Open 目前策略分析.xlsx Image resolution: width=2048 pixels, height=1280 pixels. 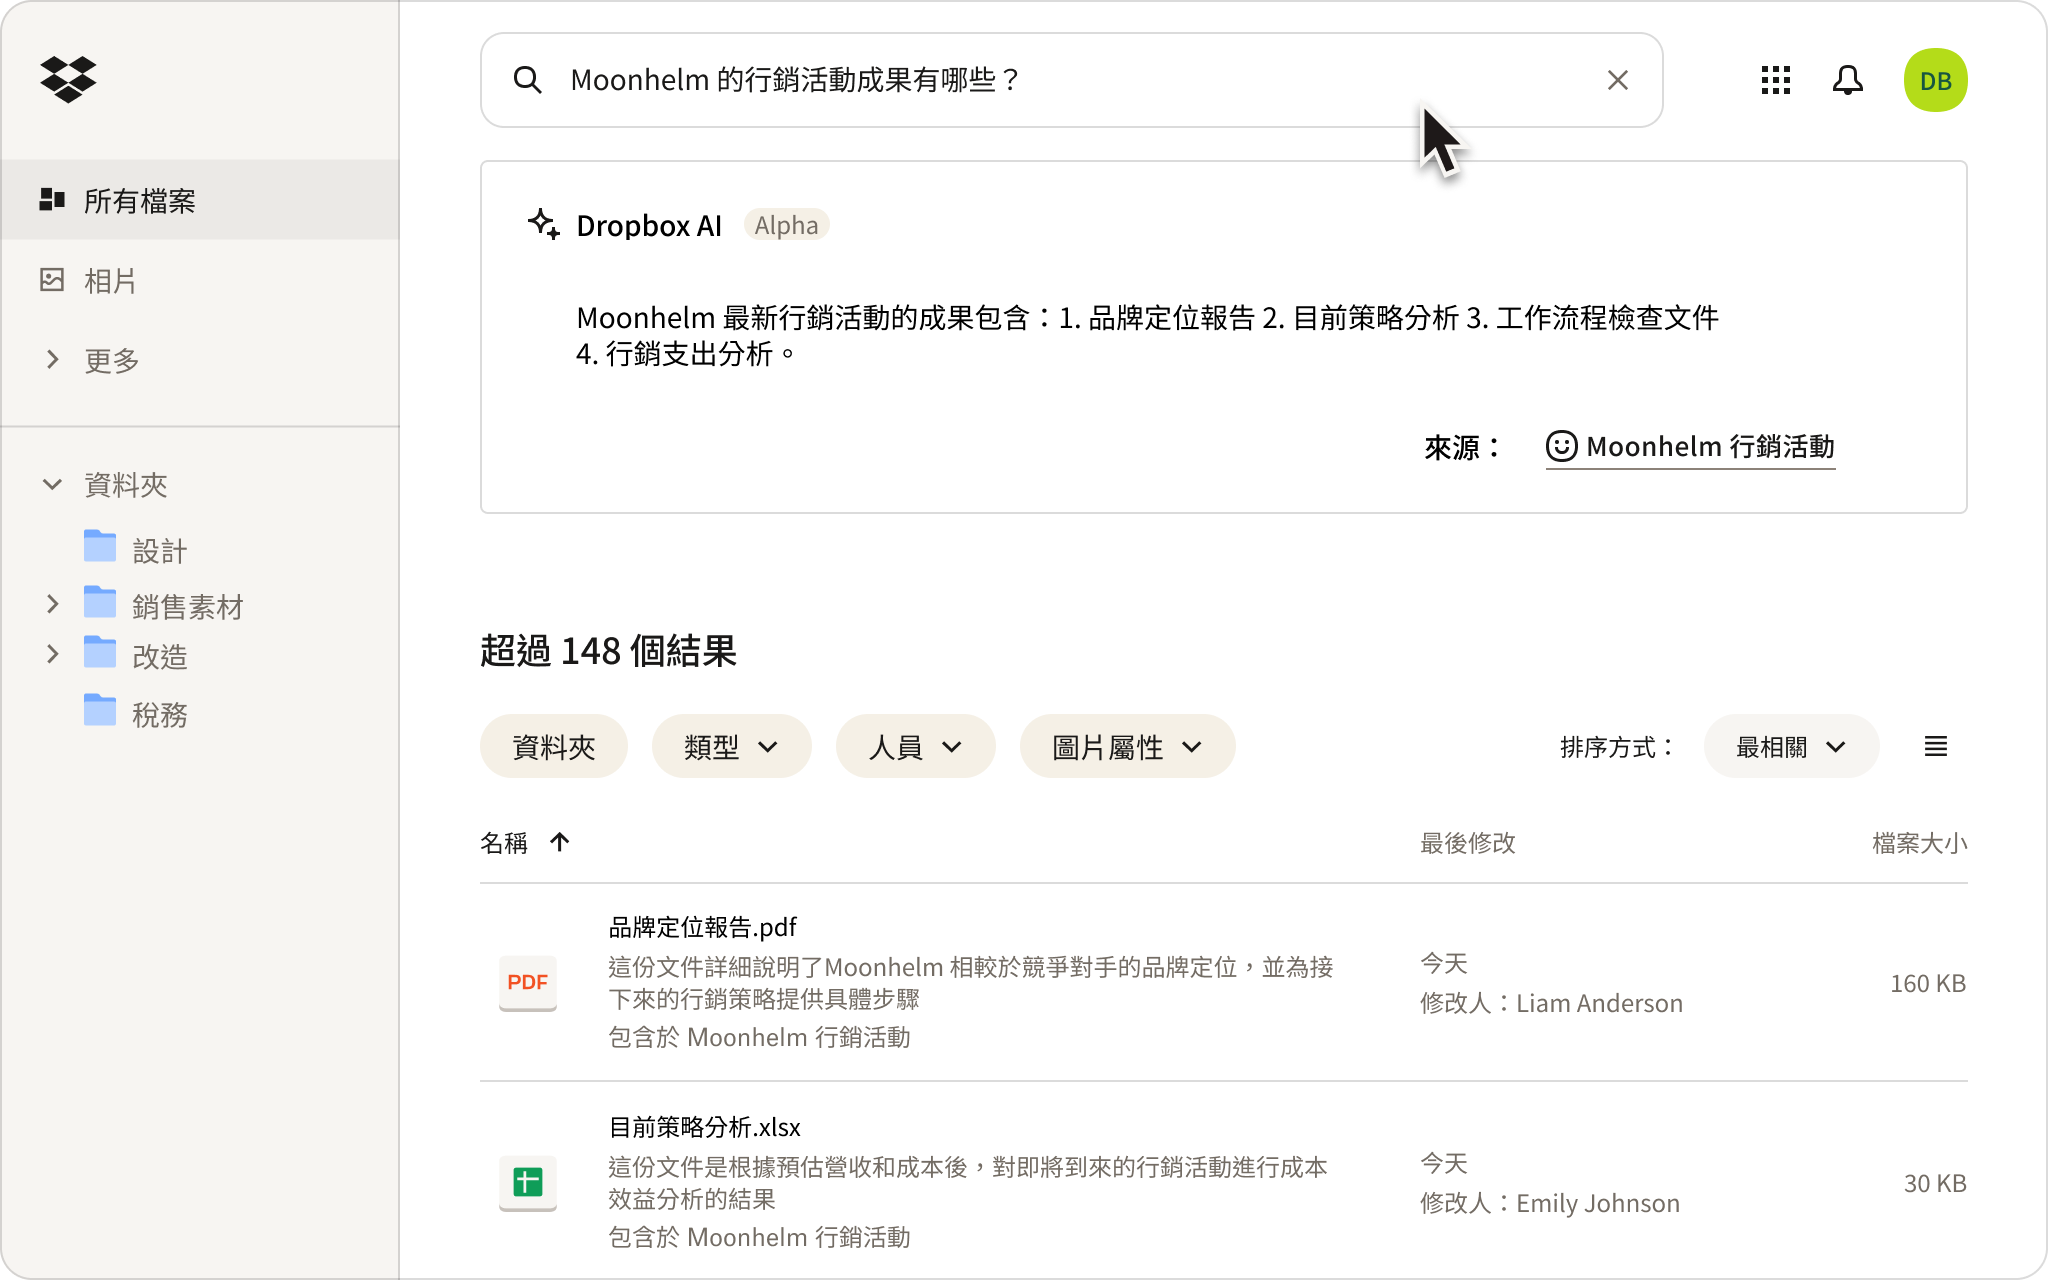coord(704,1127)
